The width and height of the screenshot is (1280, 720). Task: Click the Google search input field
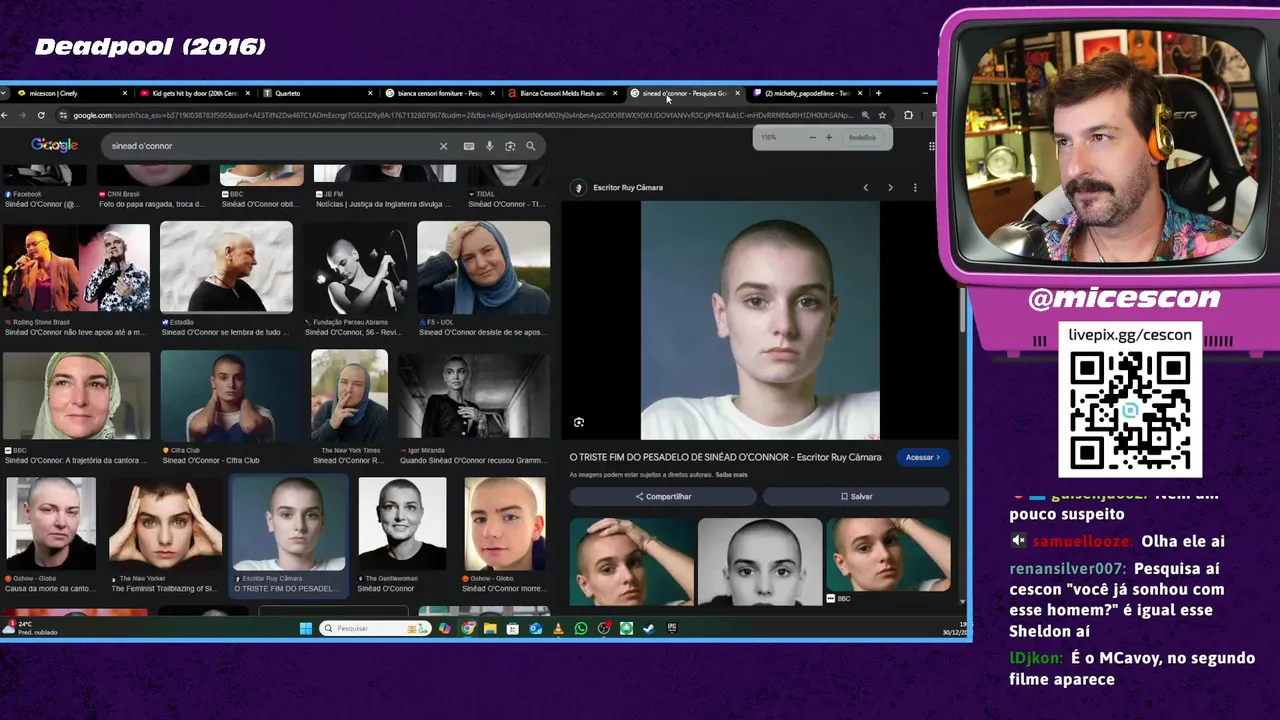(x=270, y=146)
